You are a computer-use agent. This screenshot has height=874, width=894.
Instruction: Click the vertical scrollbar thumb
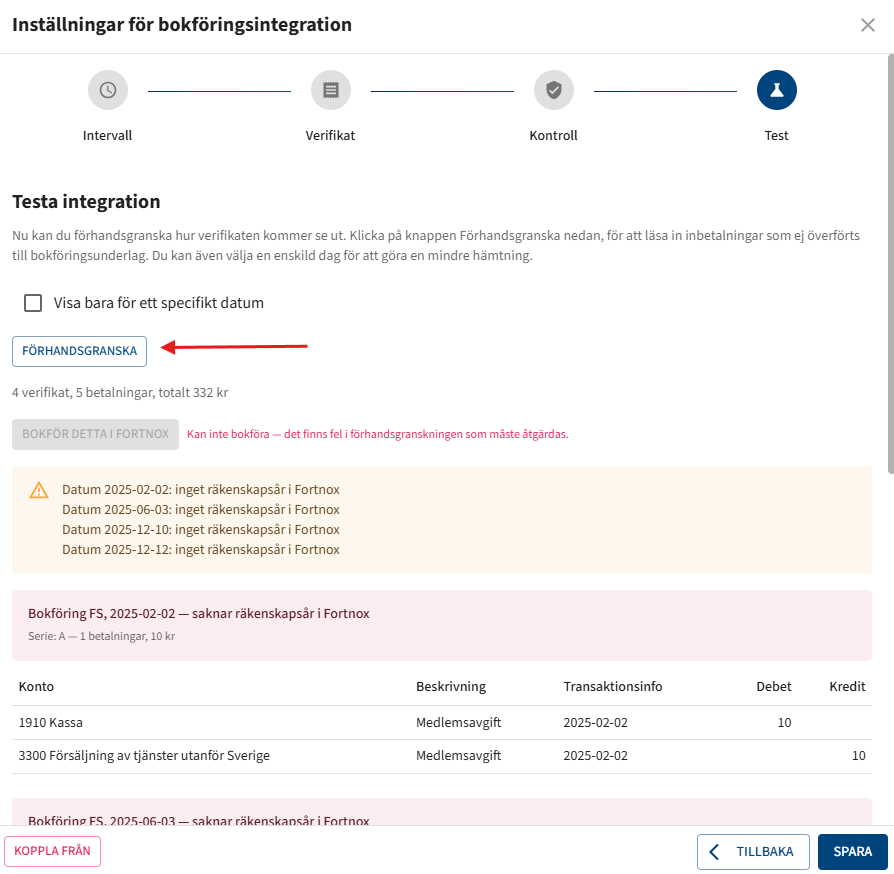click(891, 263)
